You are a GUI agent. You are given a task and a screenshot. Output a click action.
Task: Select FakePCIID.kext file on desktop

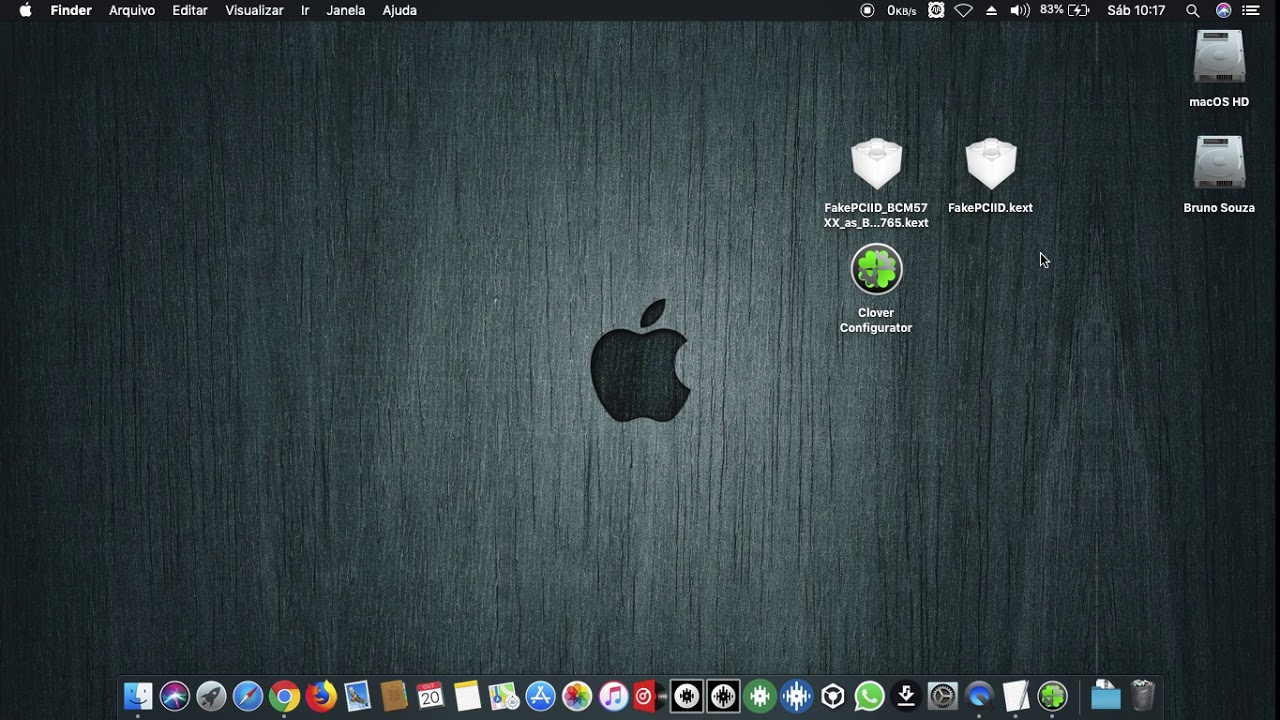(x=990, y=177)
